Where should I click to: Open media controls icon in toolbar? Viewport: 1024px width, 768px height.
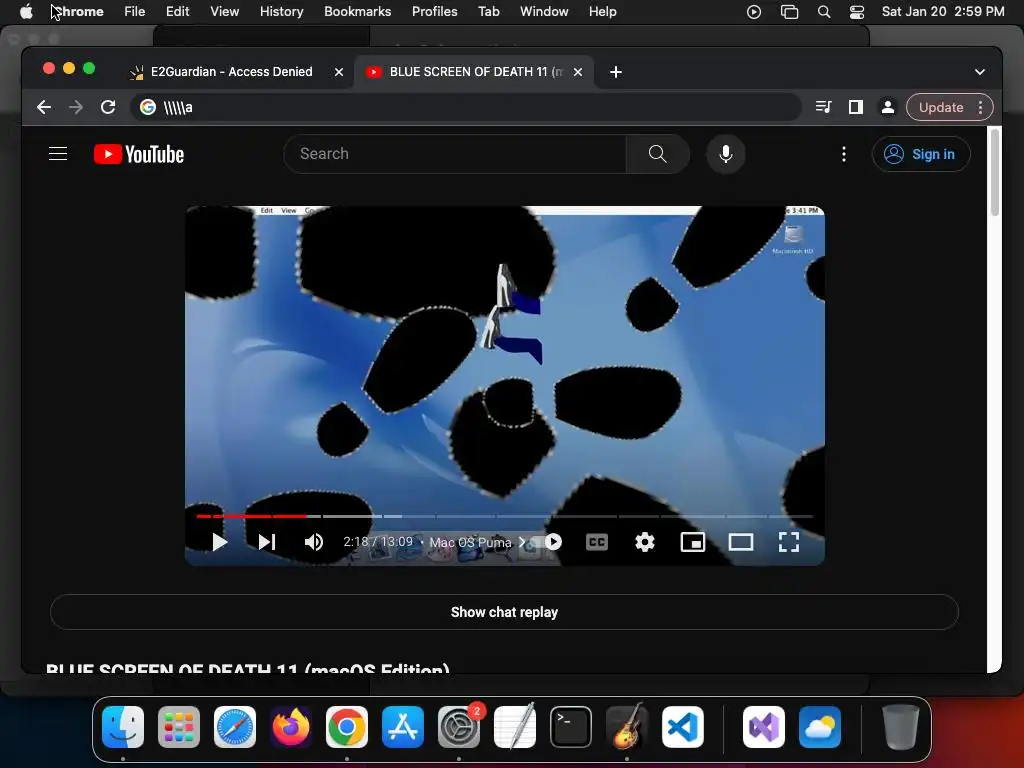coord(824,107)
